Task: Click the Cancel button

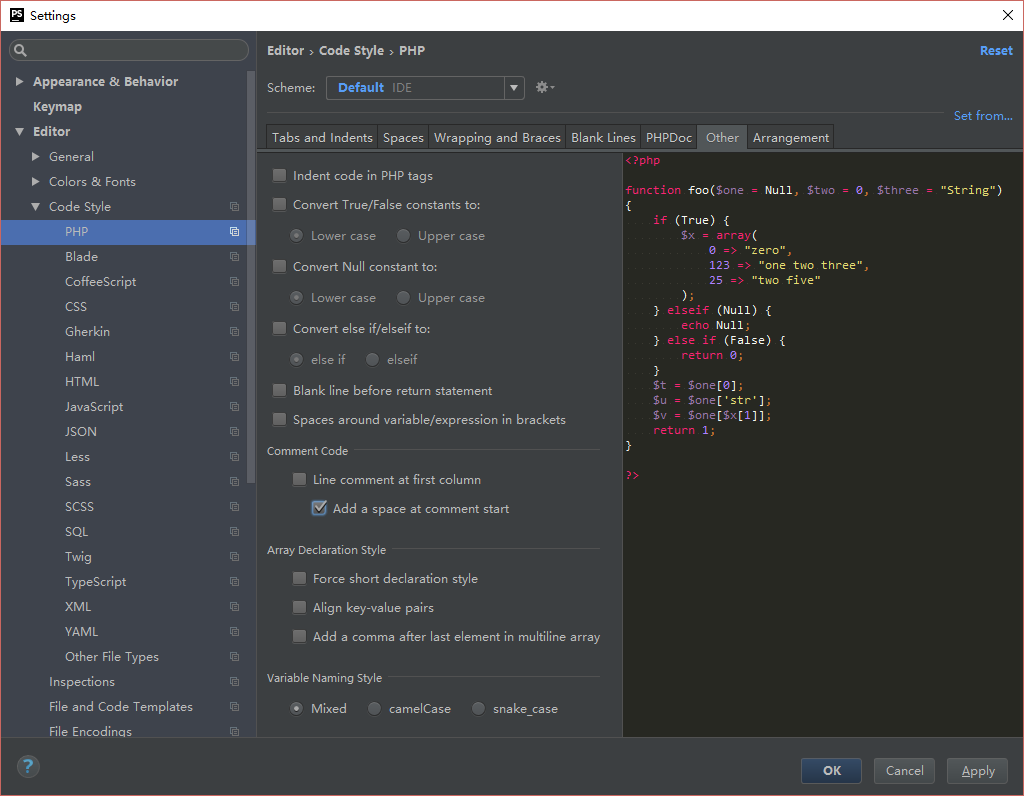Action: (x=904, y=771)
